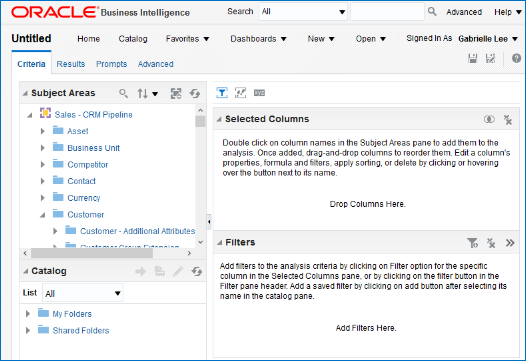This screenshot has width=526, height=361.
Task: Collapse left pane with splitter arrow
Action: pos(209,221)
